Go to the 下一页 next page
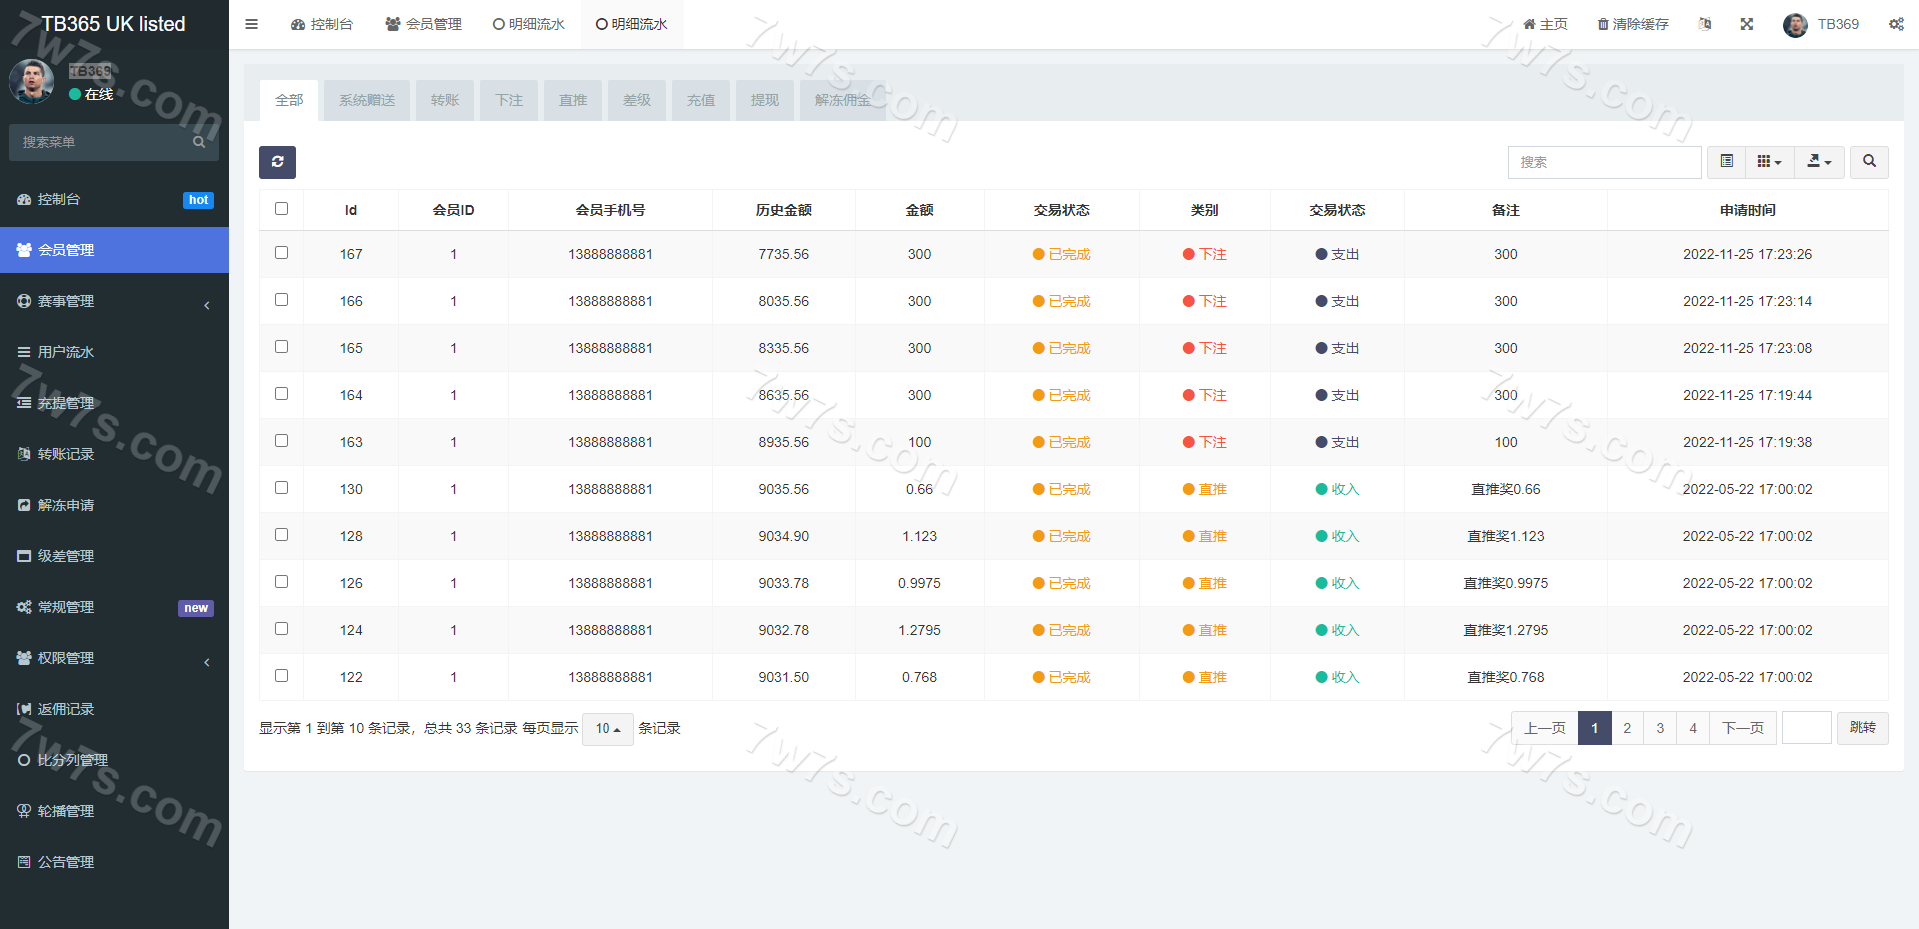This screenshot has width=1919, height=929. click(1742, 728)
